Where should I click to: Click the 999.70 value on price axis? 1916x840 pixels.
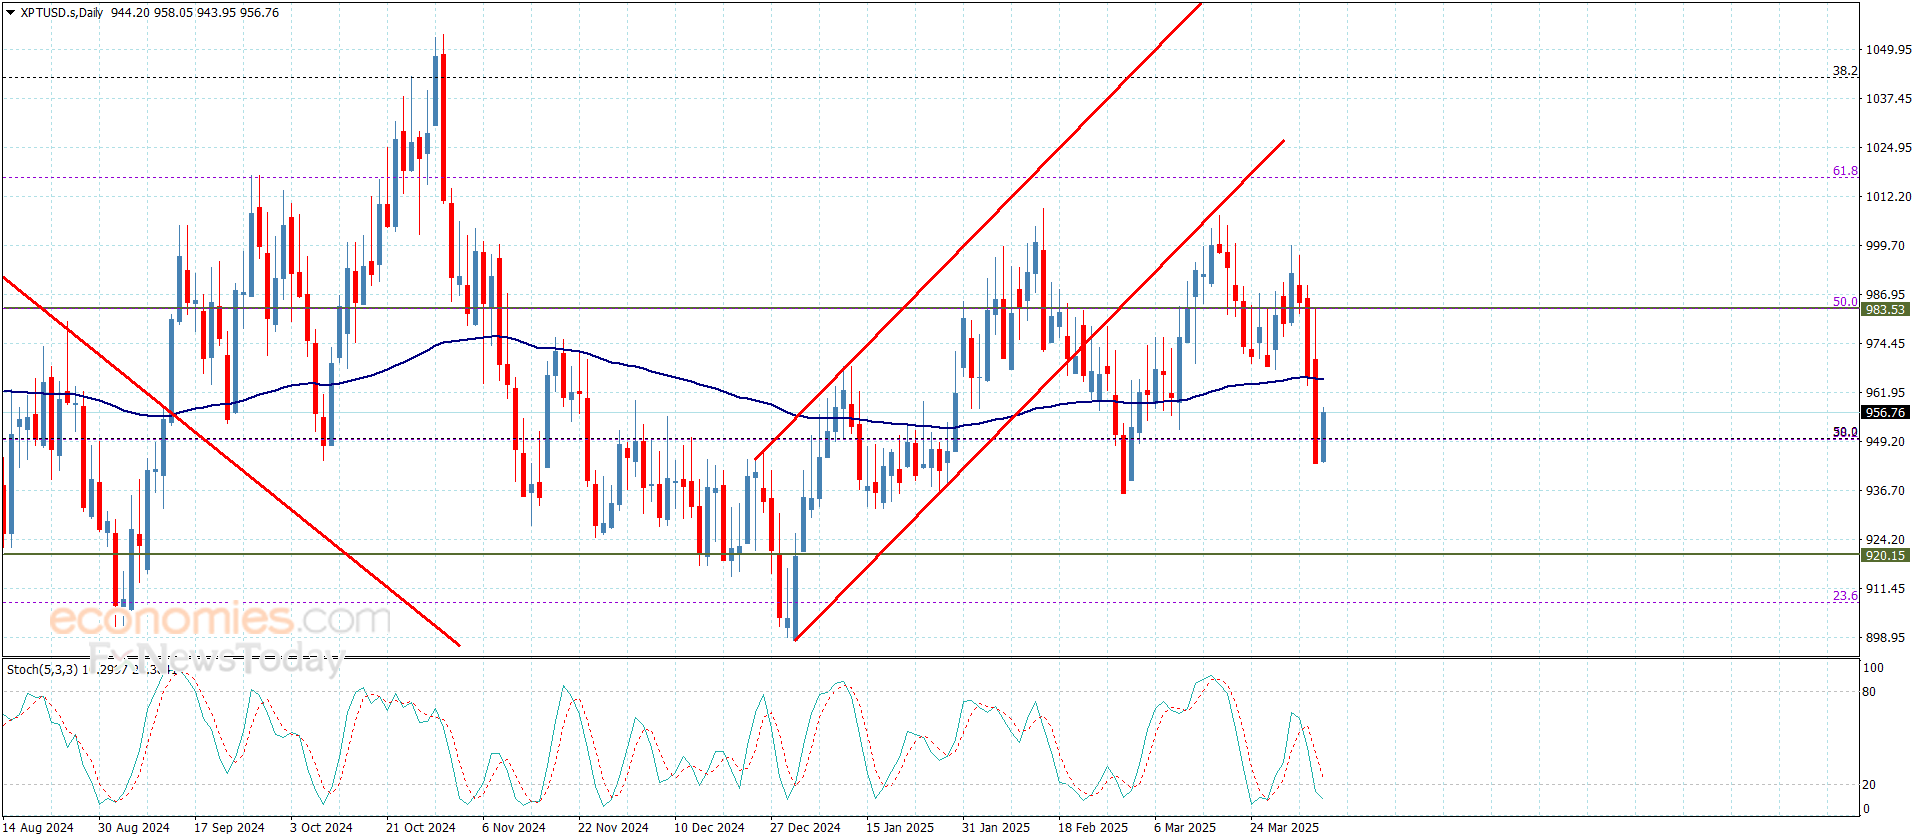click(x=1885, y=246)
